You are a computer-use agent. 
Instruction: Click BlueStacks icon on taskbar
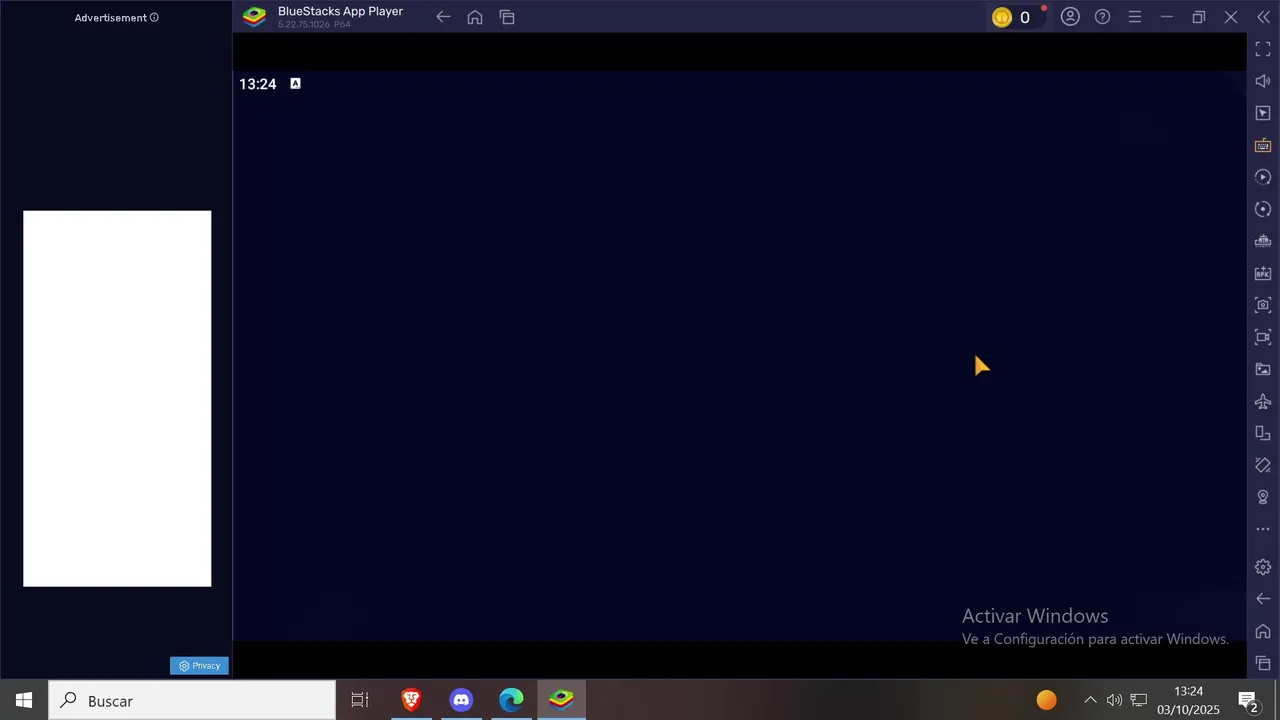coord(561,700)
